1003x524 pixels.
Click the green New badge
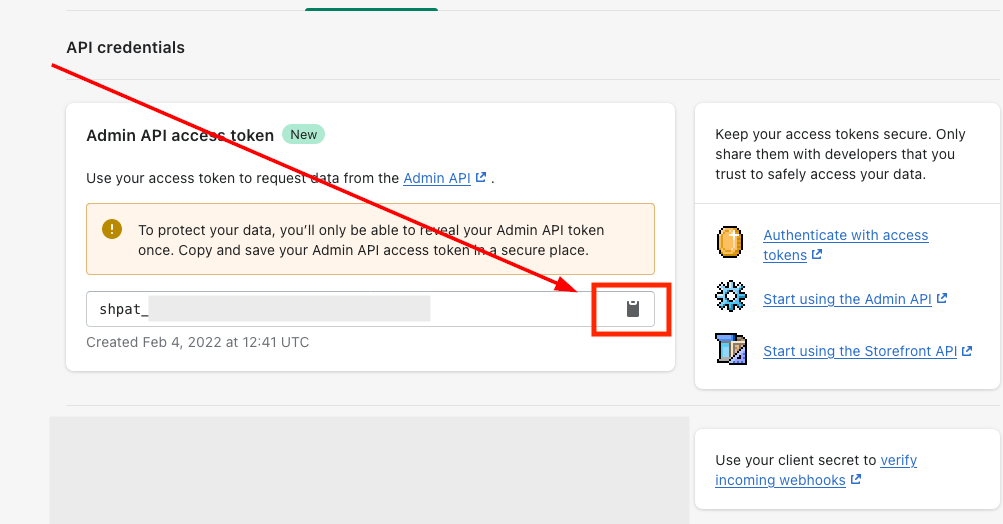pos(303,134)
